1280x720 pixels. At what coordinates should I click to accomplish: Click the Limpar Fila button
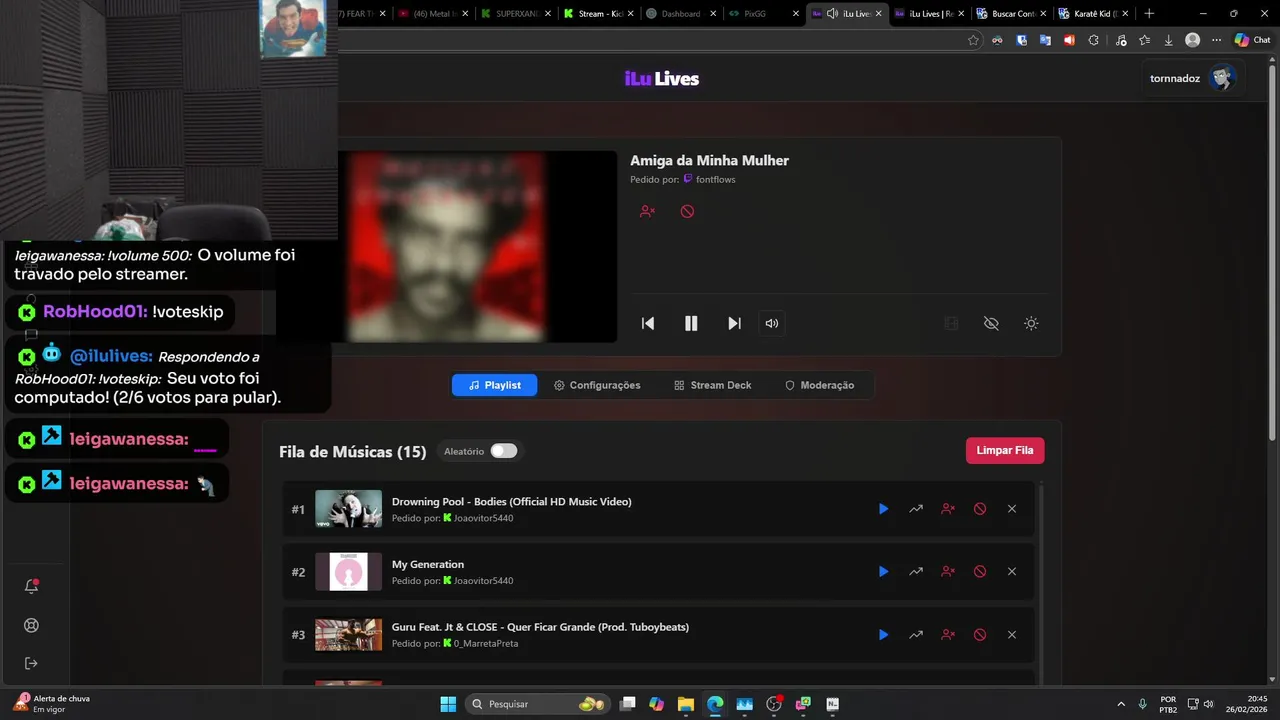pyautogui.click(x=1005, y=451)
